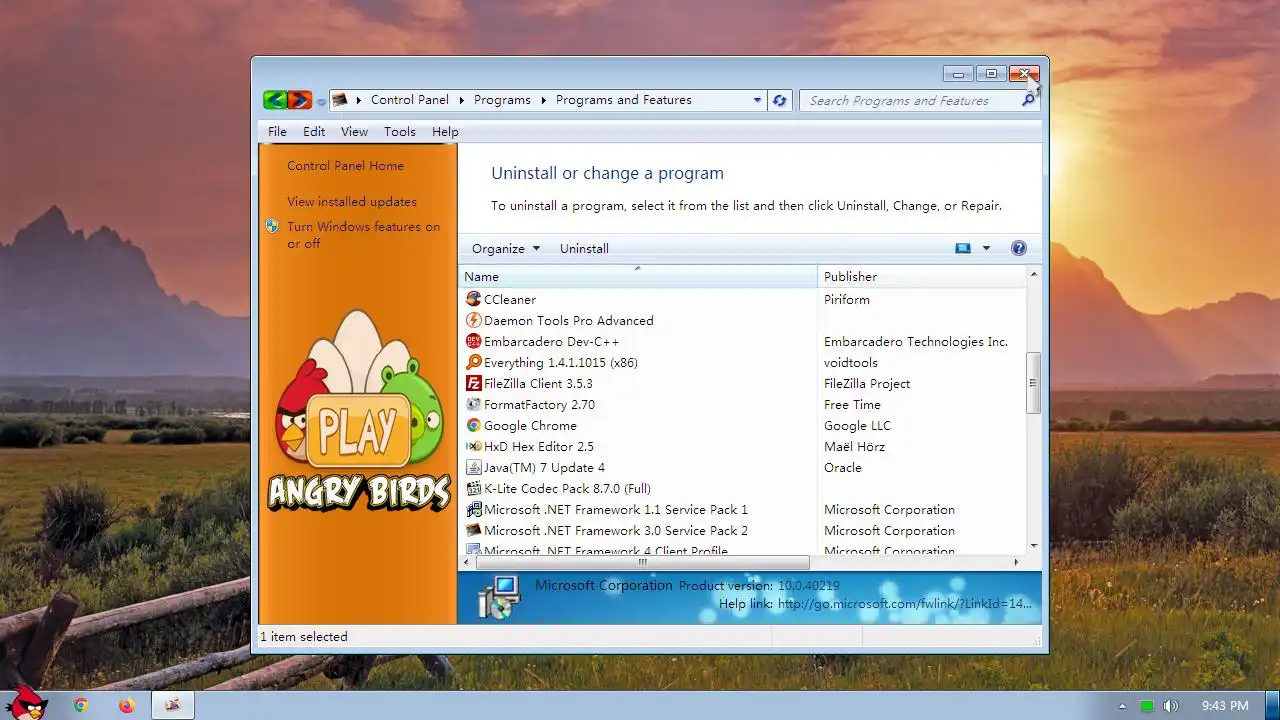The height and width of the screenshot is (720, 1280).
Task: Select Embarcadero Dev-C++ icon
Action: pos(474,341)
